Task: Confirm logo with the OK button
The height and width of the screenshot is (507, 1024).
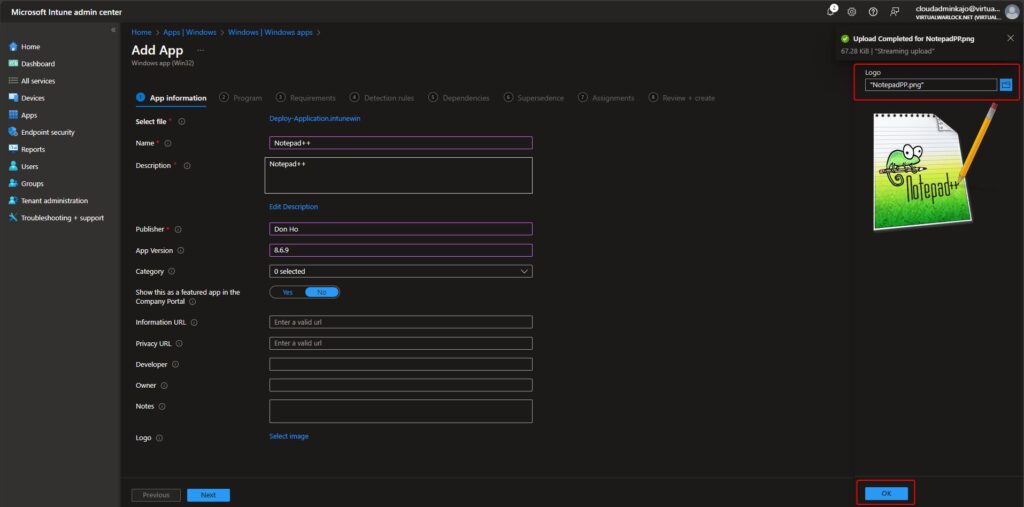Action: coord(886,494)
